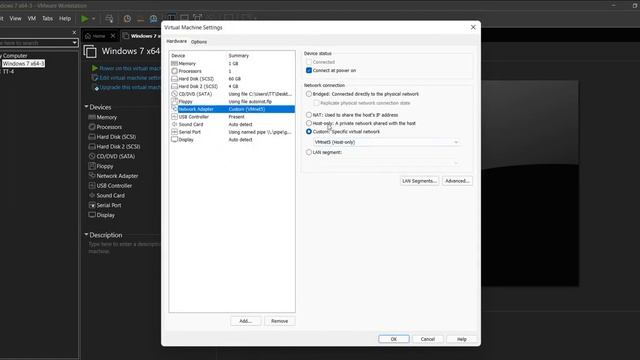Open the LAN segment dropdown list
The image size is (640, 360).
pyautogui.click(x=387, y=162)
